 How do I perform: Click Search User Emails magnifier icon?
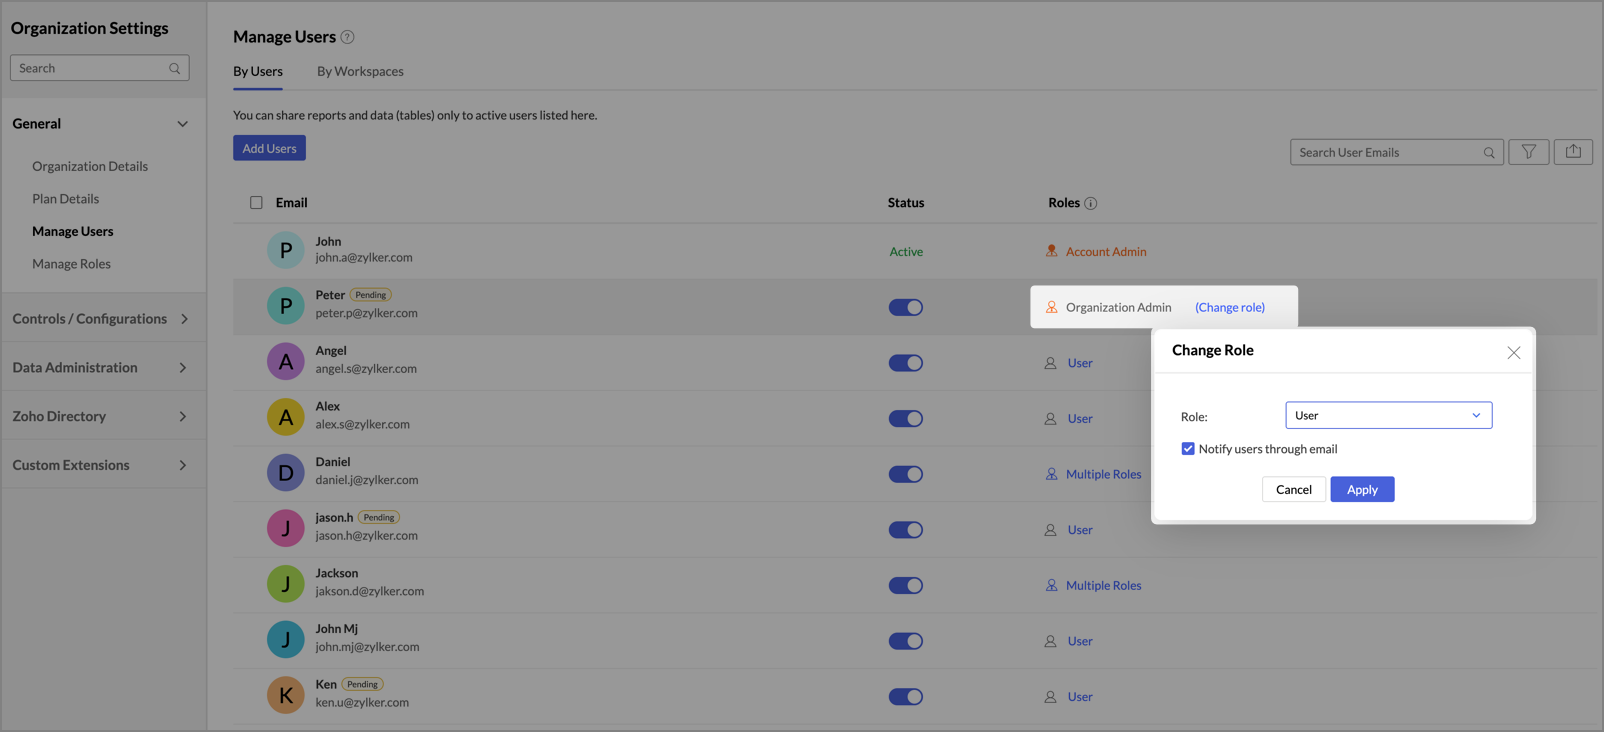1489,153
